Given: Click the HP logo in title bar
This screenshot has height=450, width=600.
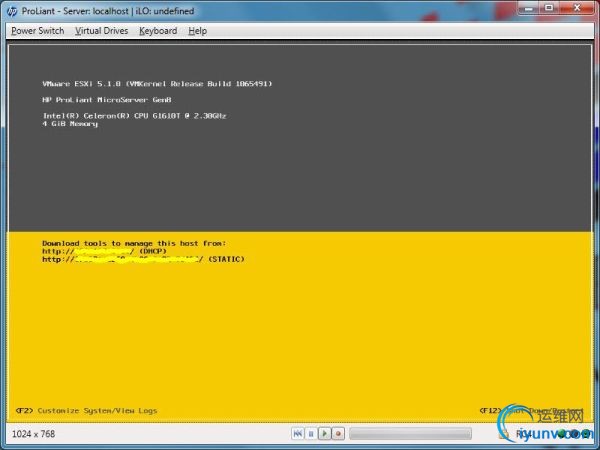Looking at the screenshot, I should (x=12, y=11).
